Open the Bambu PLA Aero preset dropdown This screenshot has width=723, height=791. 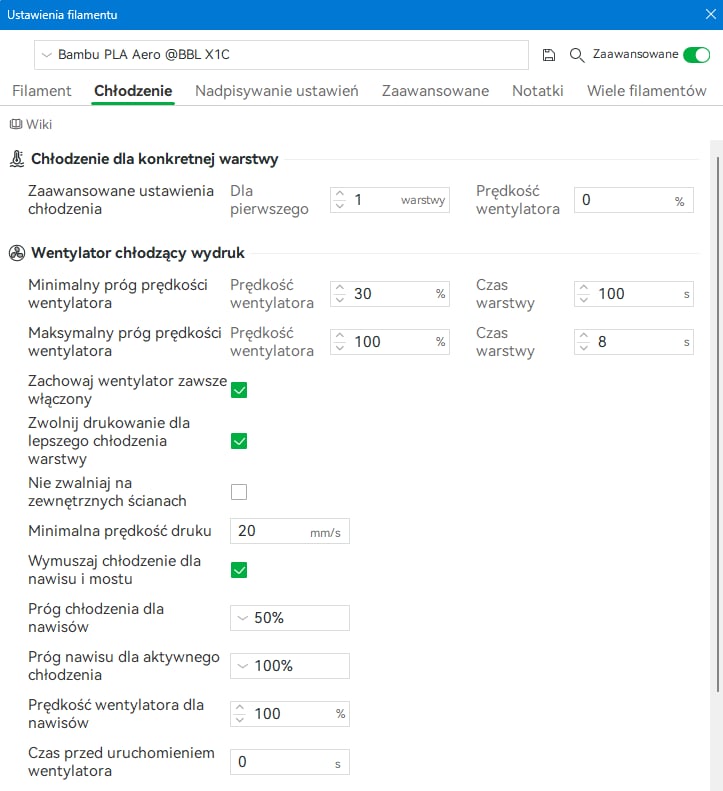[281, 54]
